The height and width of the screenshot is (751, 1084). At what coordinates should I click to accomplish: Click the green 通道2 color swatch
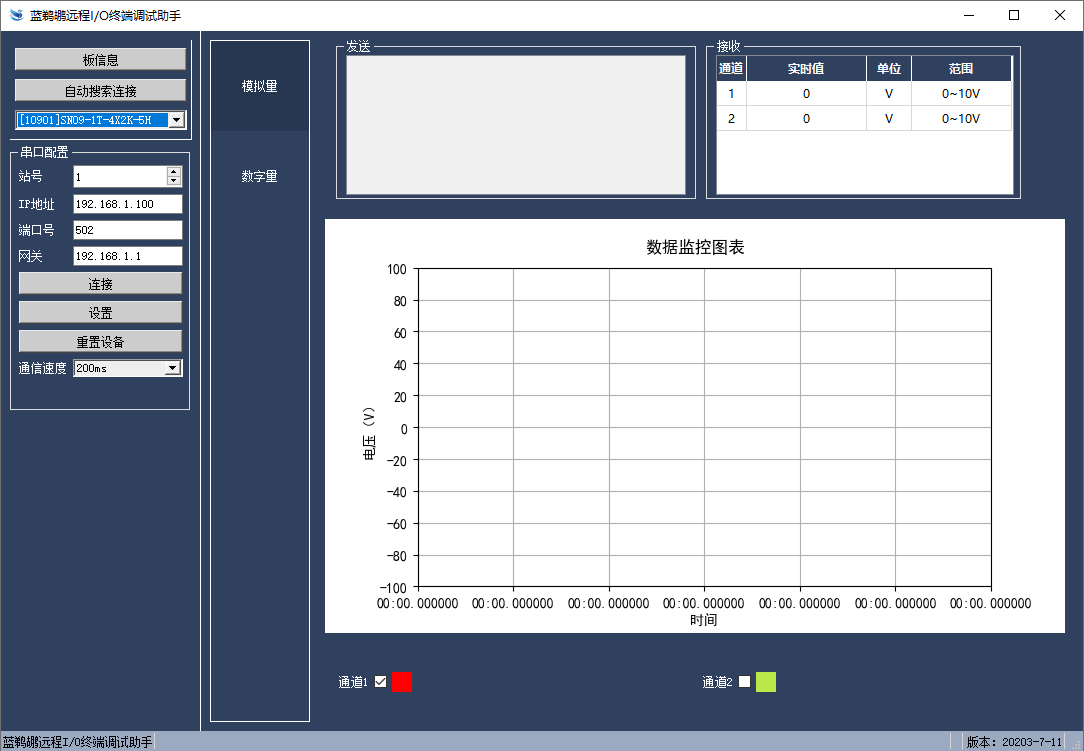point(766,682)
